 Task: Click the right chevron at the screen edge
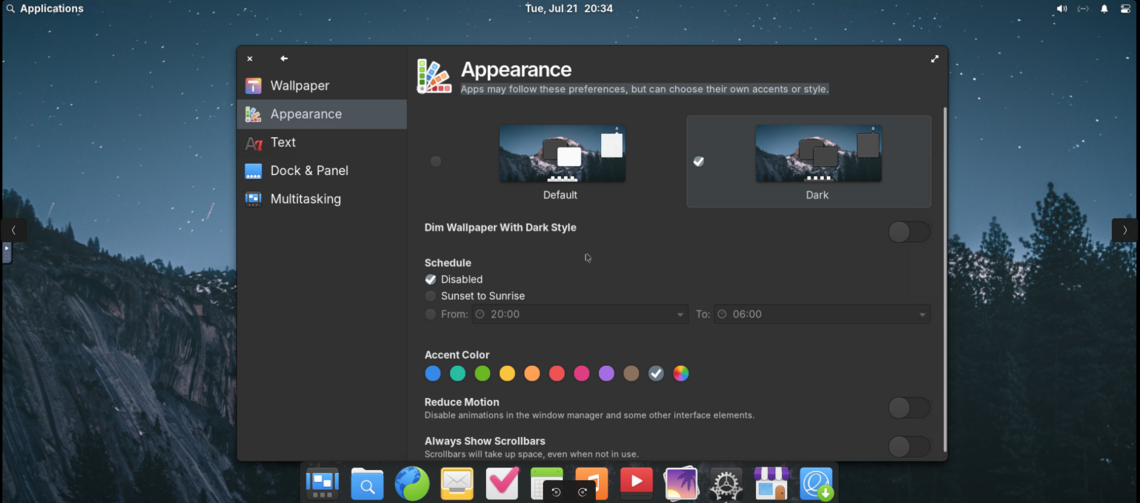coord(1125,230)
